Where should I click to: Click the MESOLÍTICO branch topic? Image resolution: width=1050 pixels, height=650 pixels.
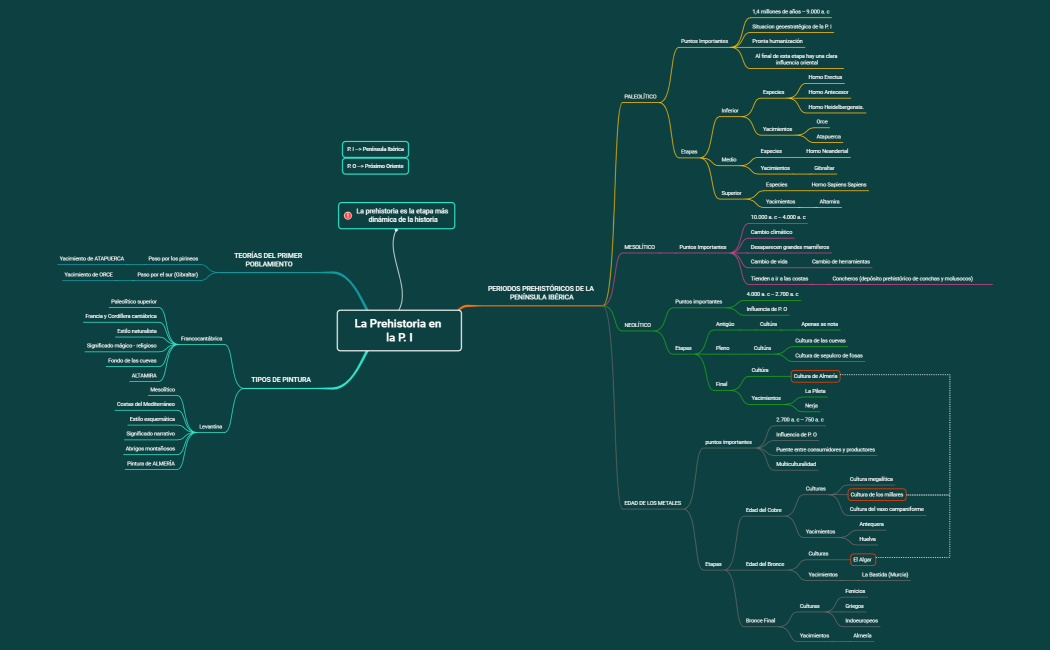pos(639,246)
